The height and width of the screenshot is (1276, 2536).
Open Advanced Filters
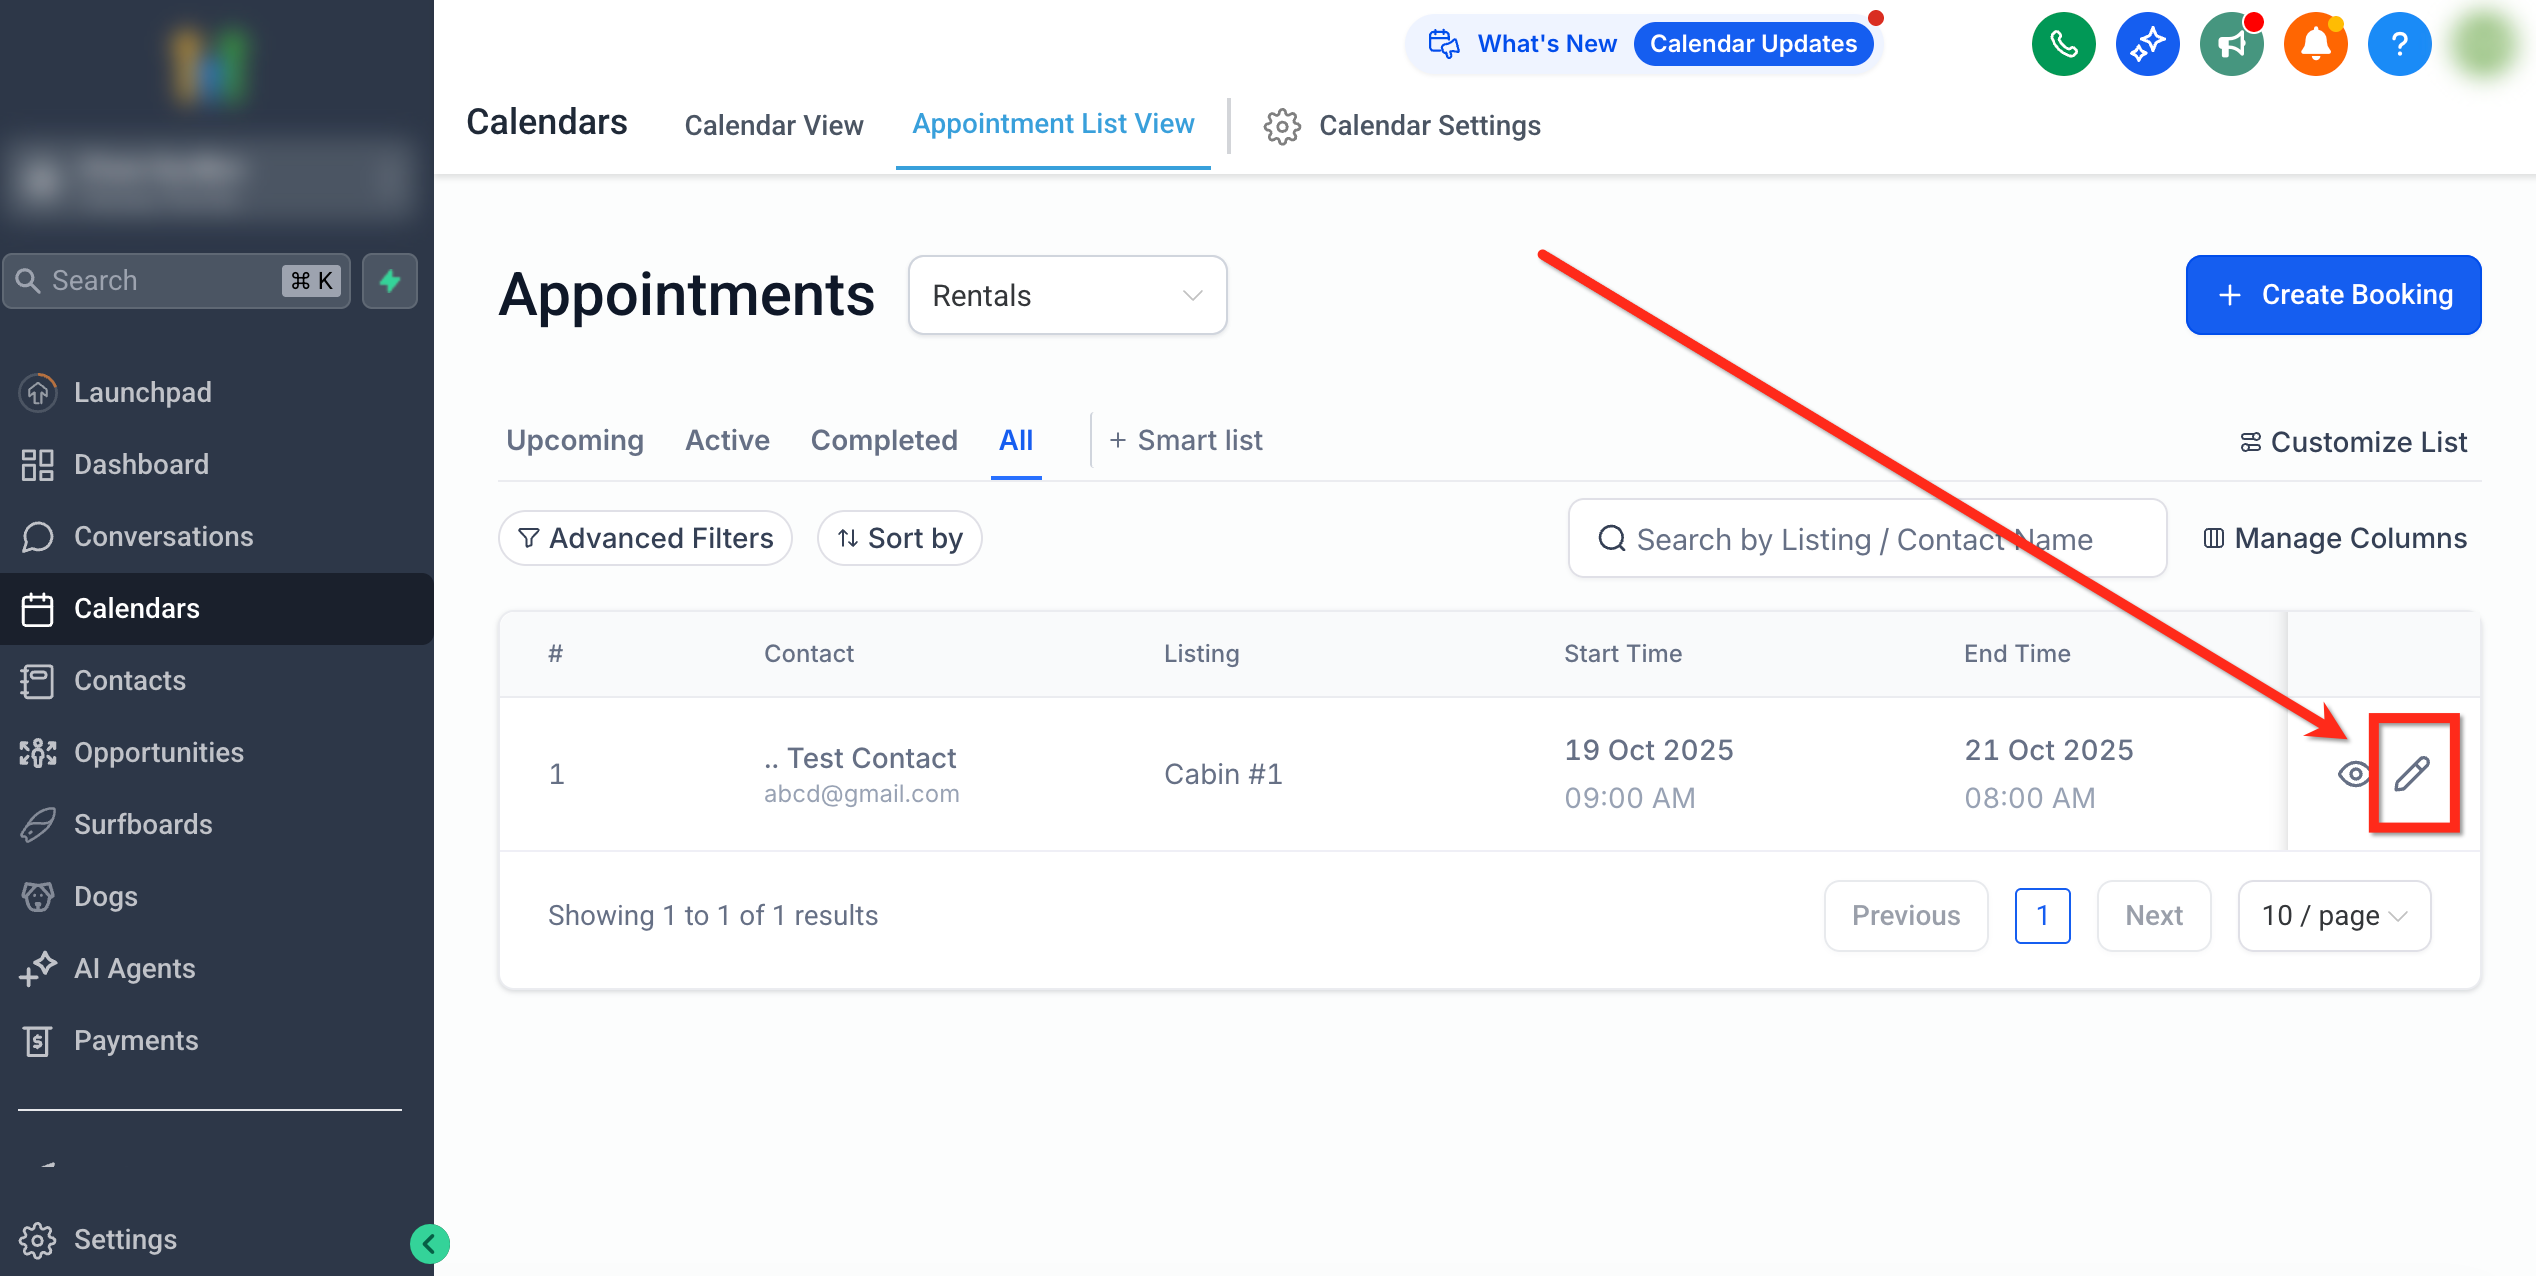coord(645,538)
